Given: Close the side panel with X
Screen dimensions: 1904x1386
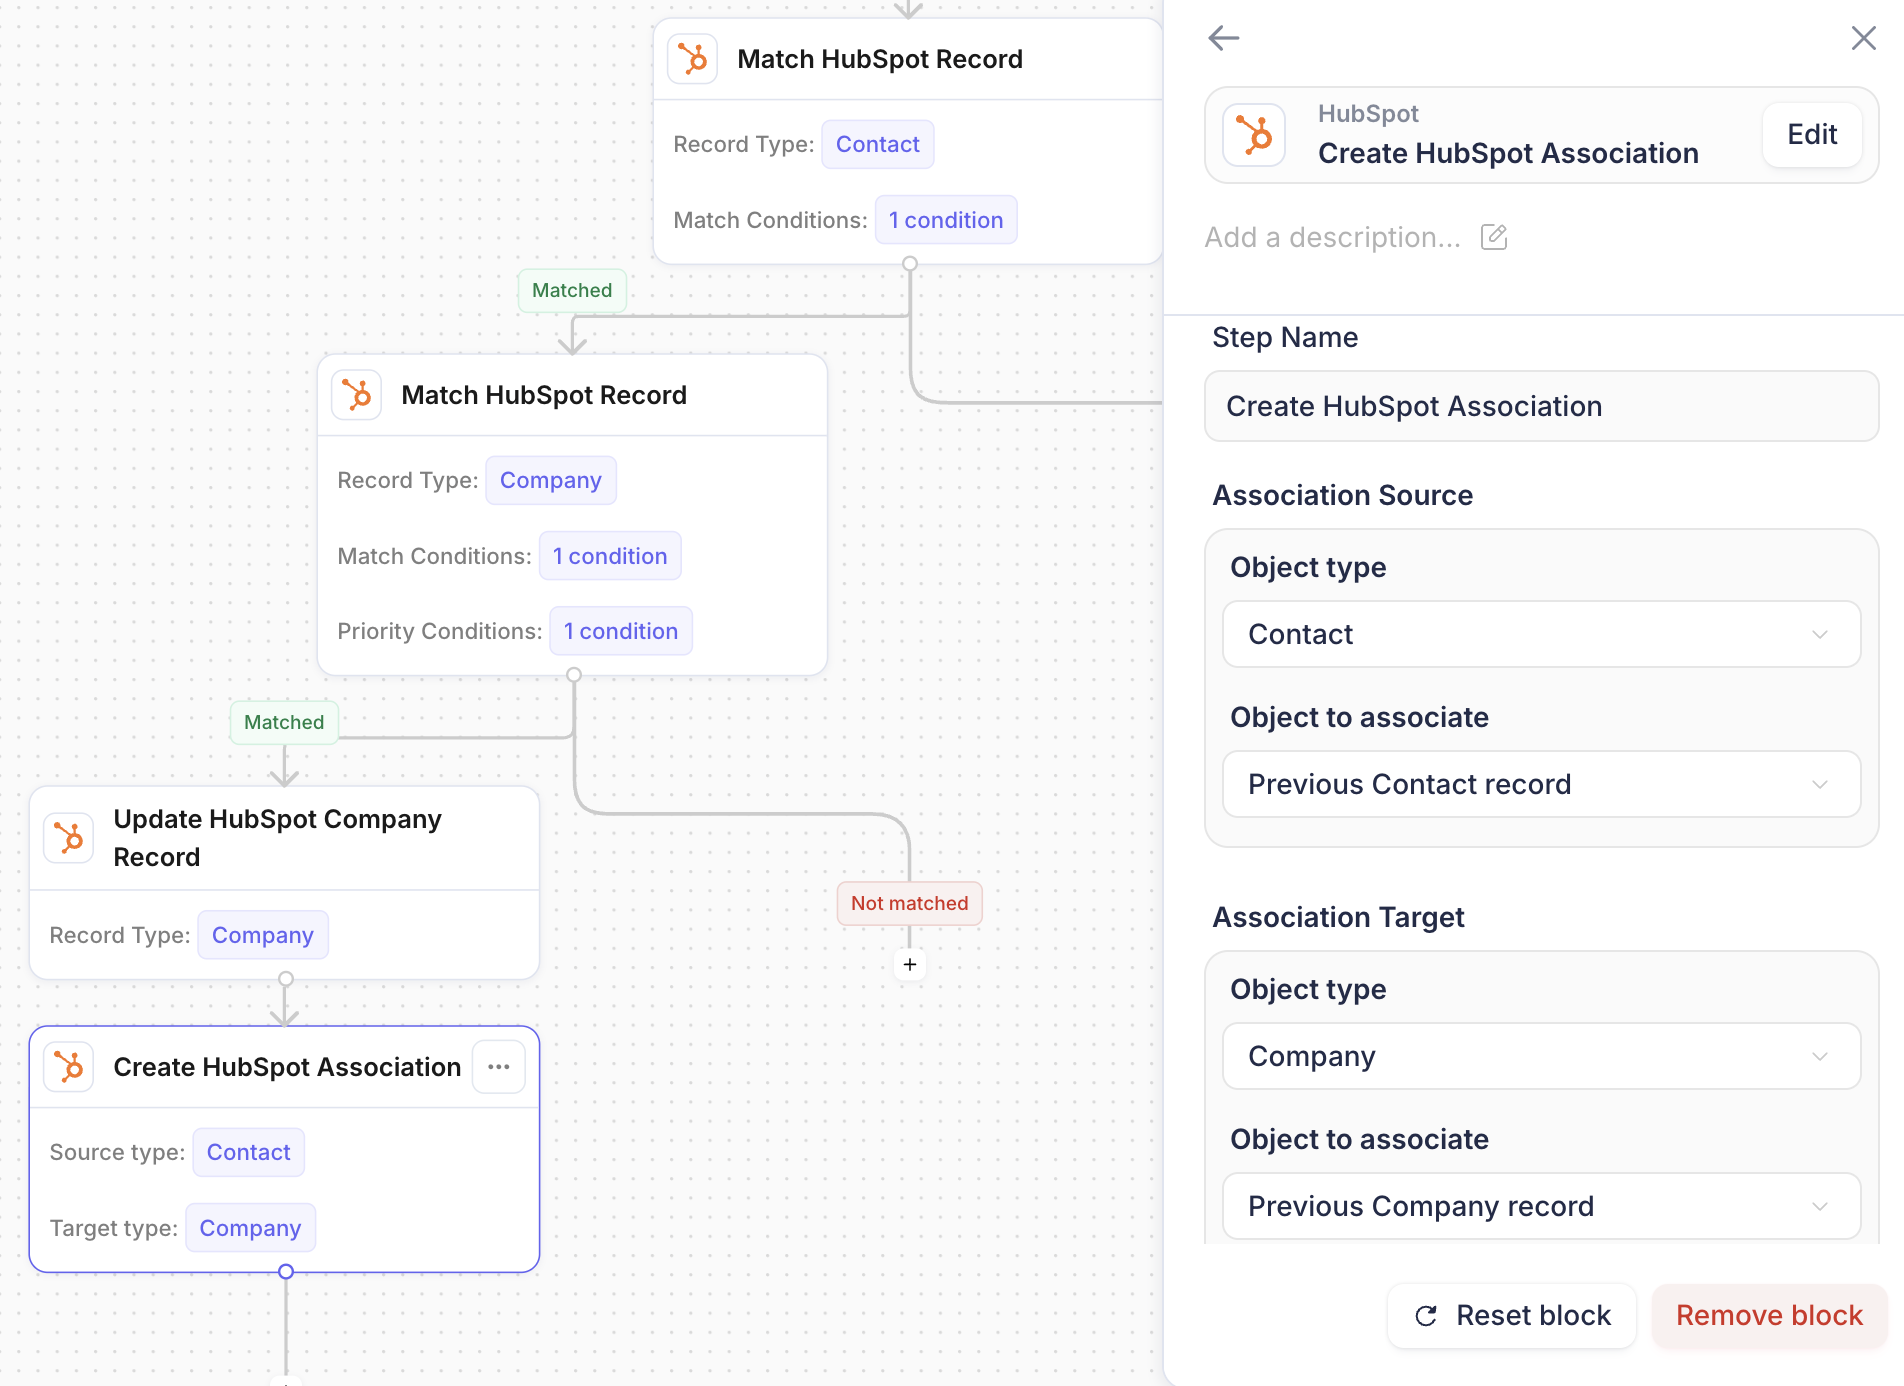Looking at the screenshot, I should point(1863,38).
